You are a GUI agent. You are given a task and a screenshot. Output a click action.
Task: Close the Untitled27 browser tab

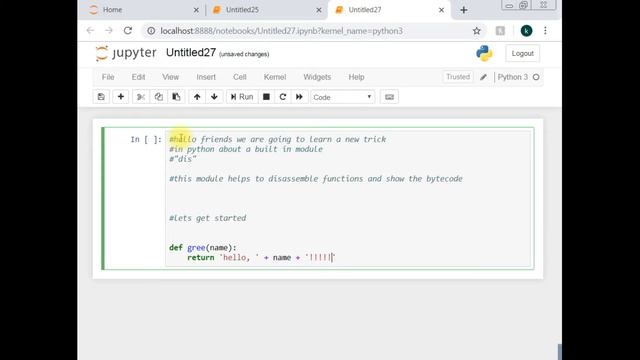[441, 10]
